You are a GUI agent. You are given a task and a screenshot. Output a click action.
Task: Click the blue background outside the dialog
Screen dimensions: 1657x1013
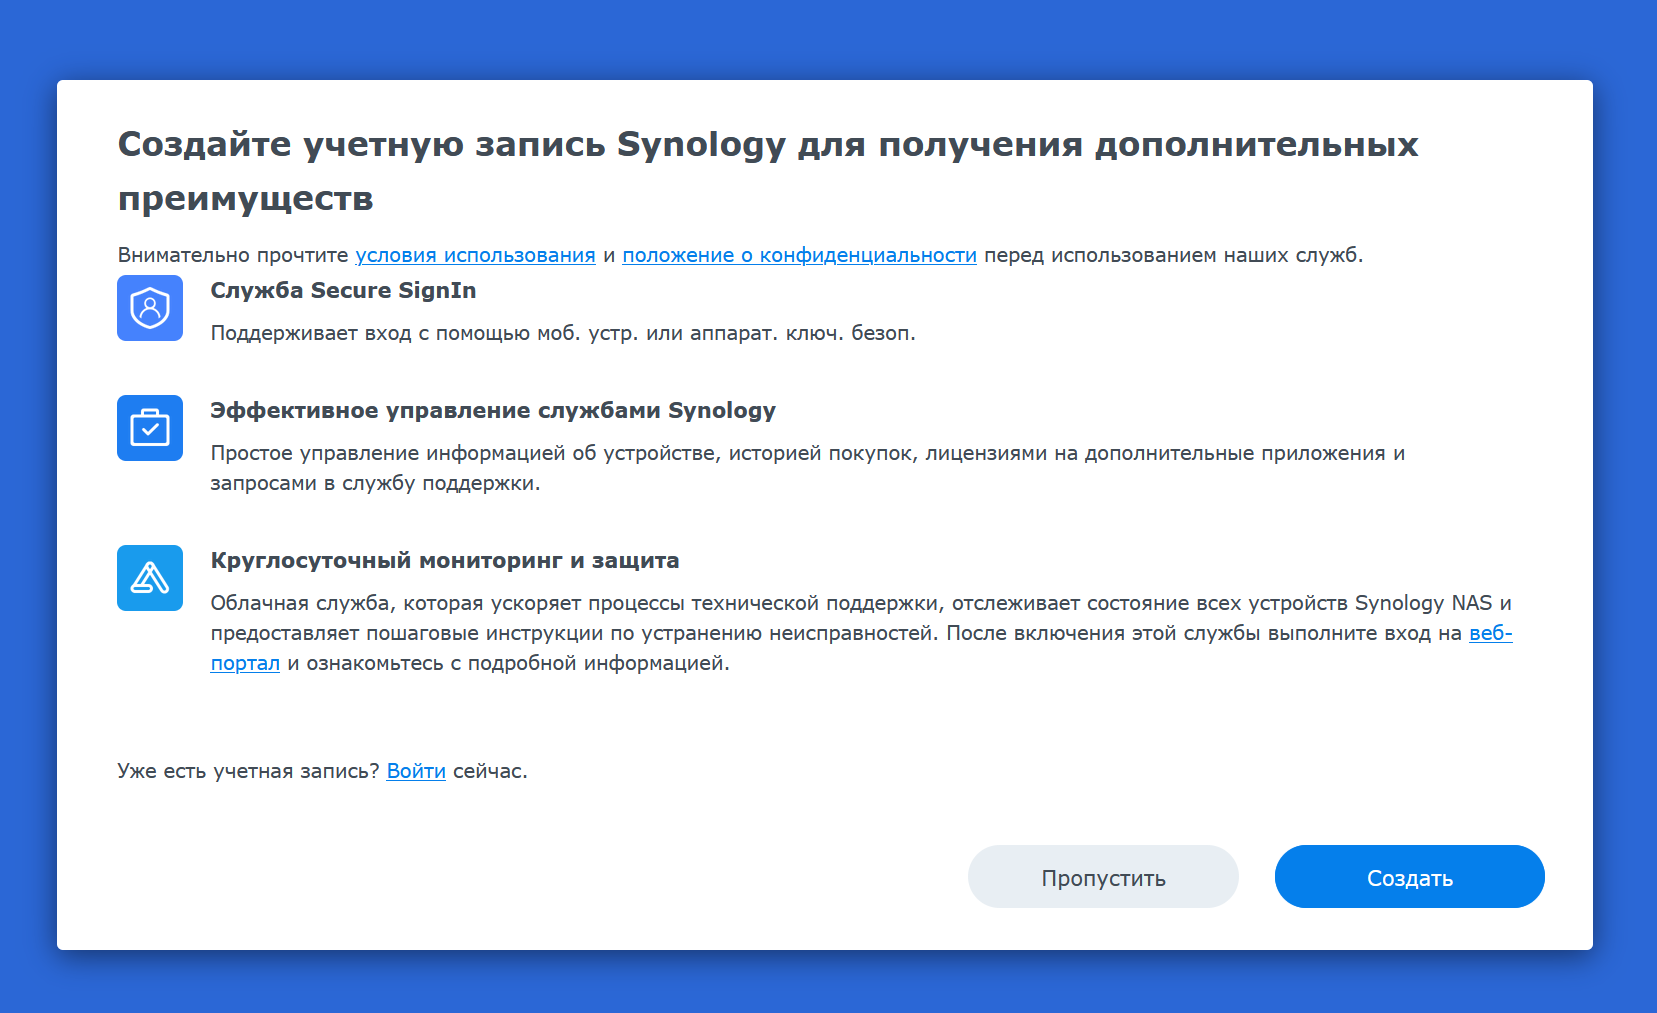[x=828, y=40]
